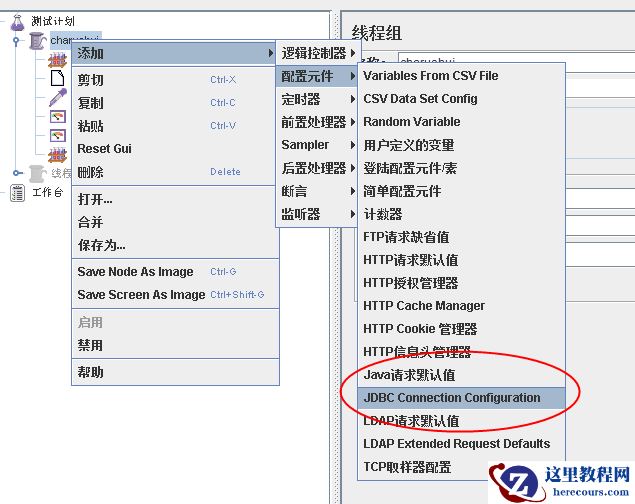Expand 配置元件 submenu
Image resolution: width=635 pixels, height=504 pixels.
coord(317,76)
